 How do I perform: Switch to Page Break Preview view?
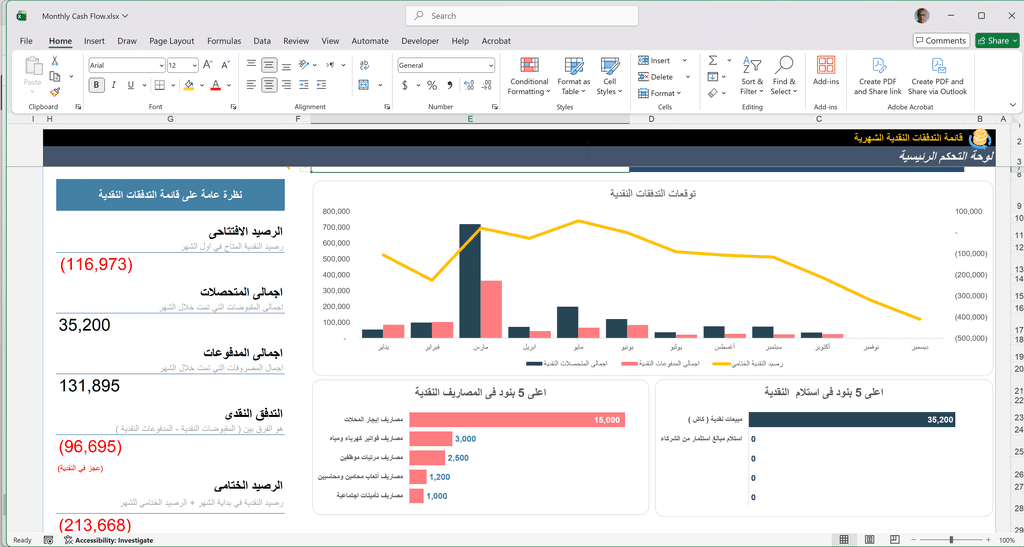895,539
